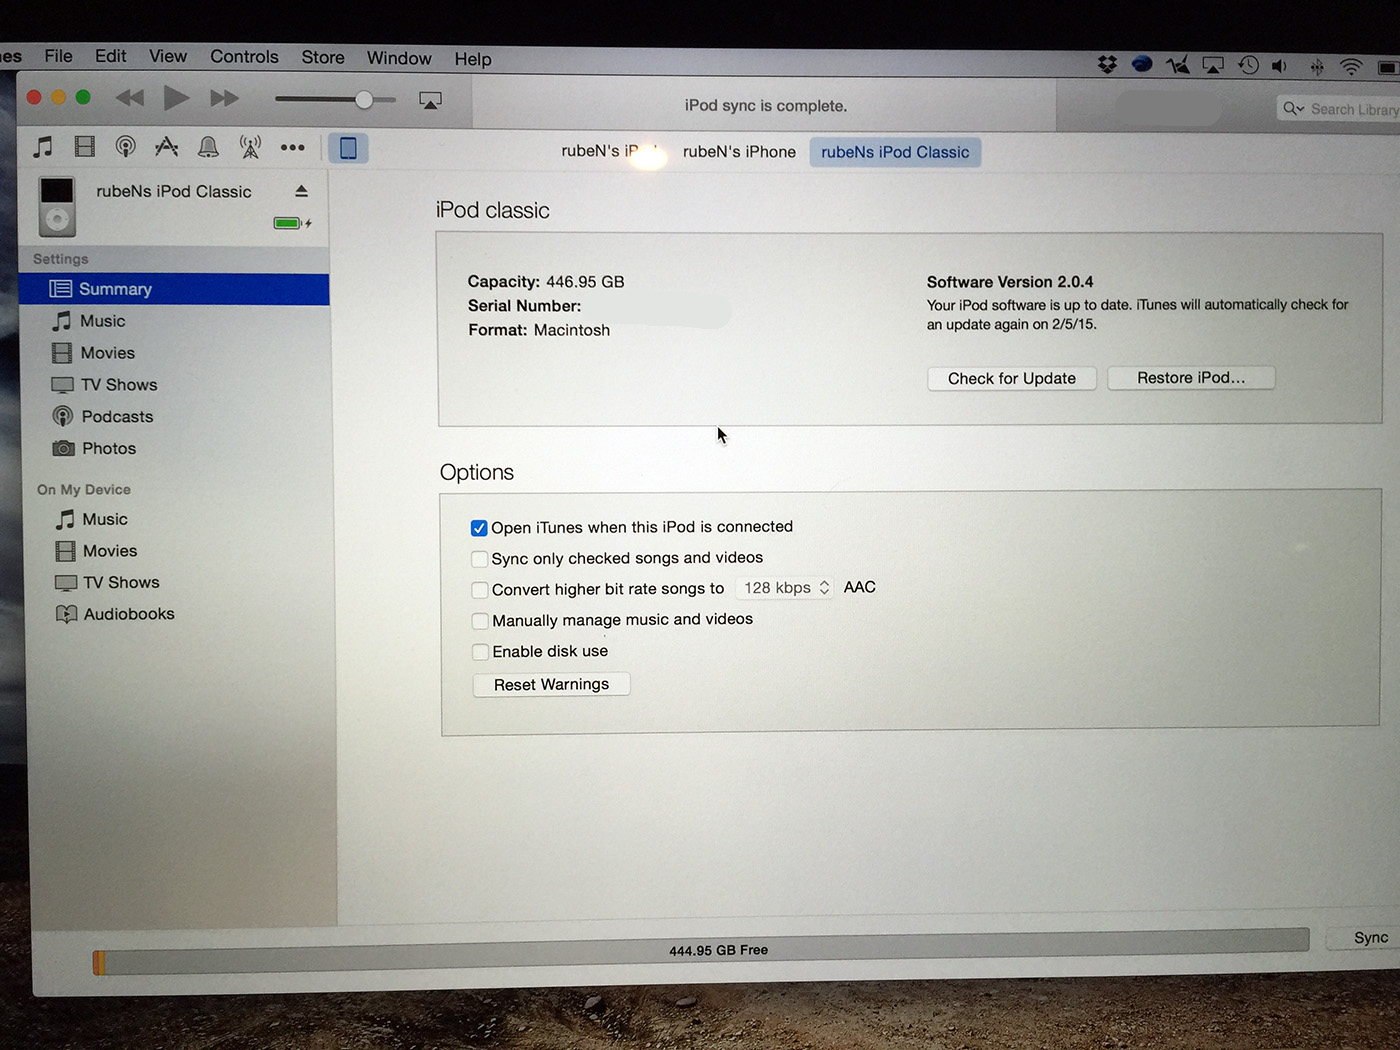
Task: Click the Search Library field
Action: (x=1340, y=108)
